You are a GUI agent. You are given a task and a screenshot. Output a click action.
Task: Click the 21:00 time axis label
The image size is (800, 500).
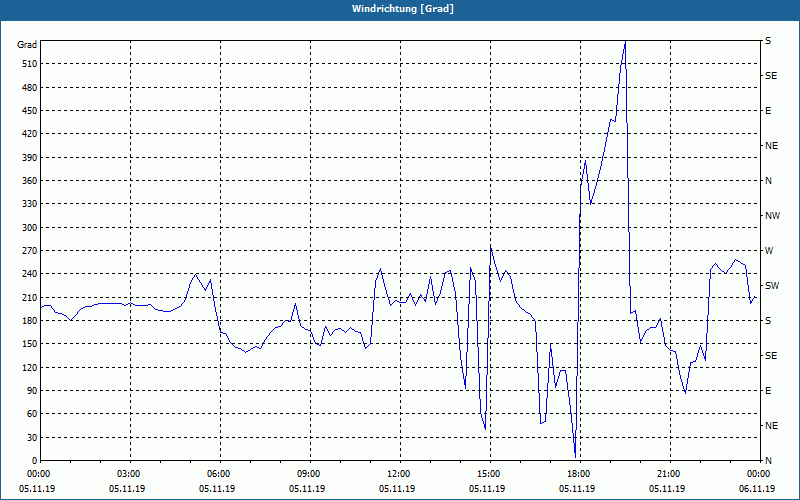(670, 474)
